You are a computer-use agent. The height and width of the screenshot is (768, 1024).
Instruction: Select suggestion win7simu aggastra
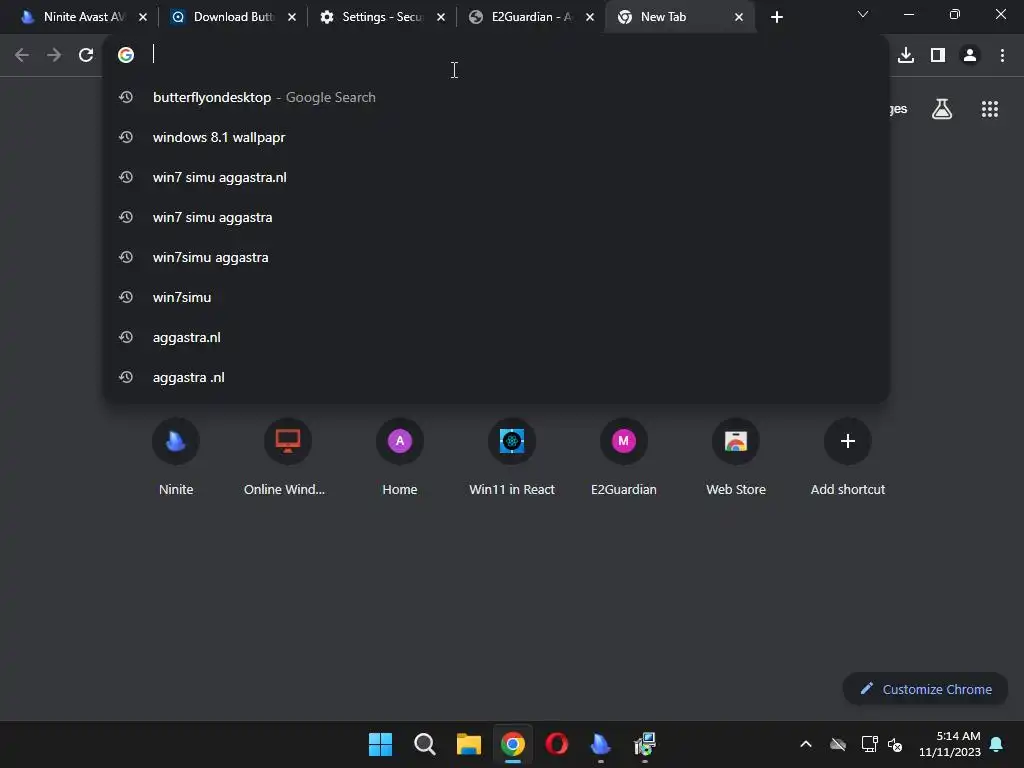point(496,257)
